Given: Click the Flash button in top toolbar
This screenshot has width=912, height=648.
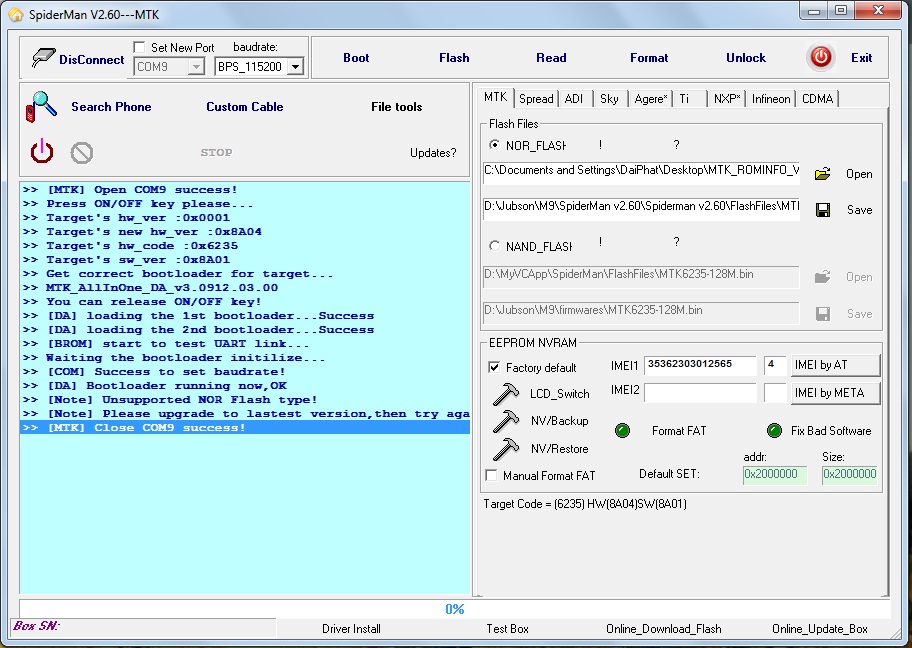Looking at the screenshot, I should click(x=454, y=58).
